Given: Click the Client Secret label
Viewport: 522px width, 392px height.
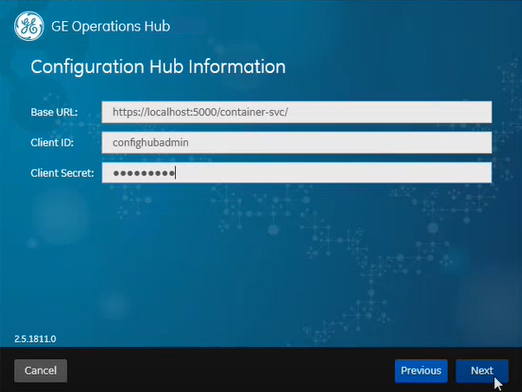Looking at the screenshot, I should pyautogui.click(x=62, y=173).
